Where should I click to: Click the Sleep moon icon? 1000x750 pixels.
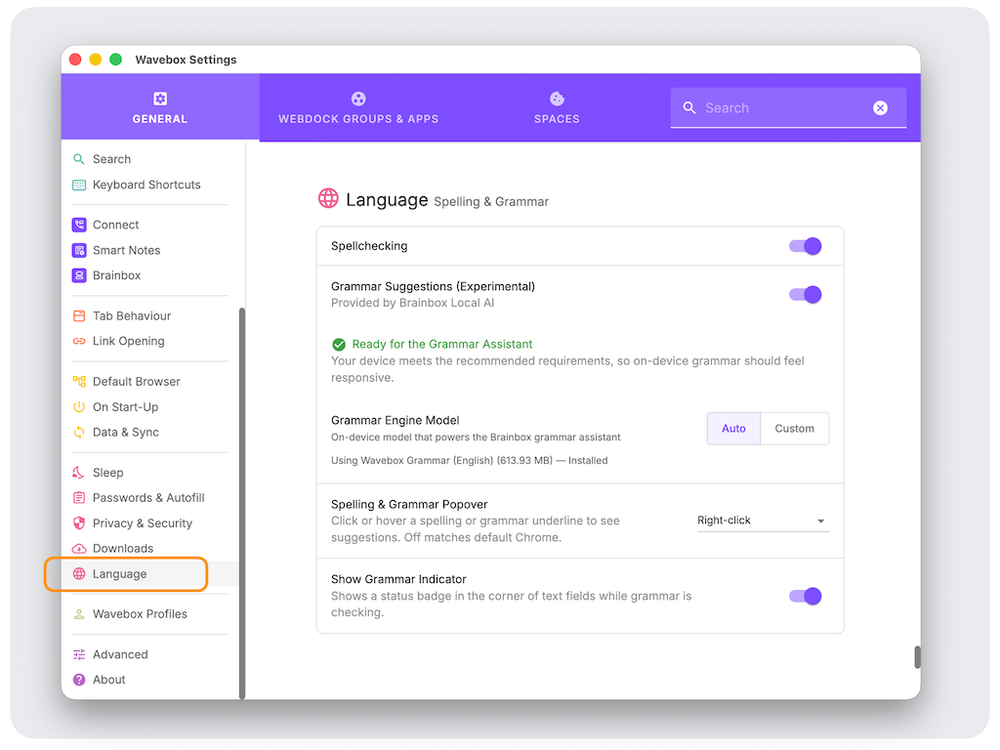coord(79,473)
